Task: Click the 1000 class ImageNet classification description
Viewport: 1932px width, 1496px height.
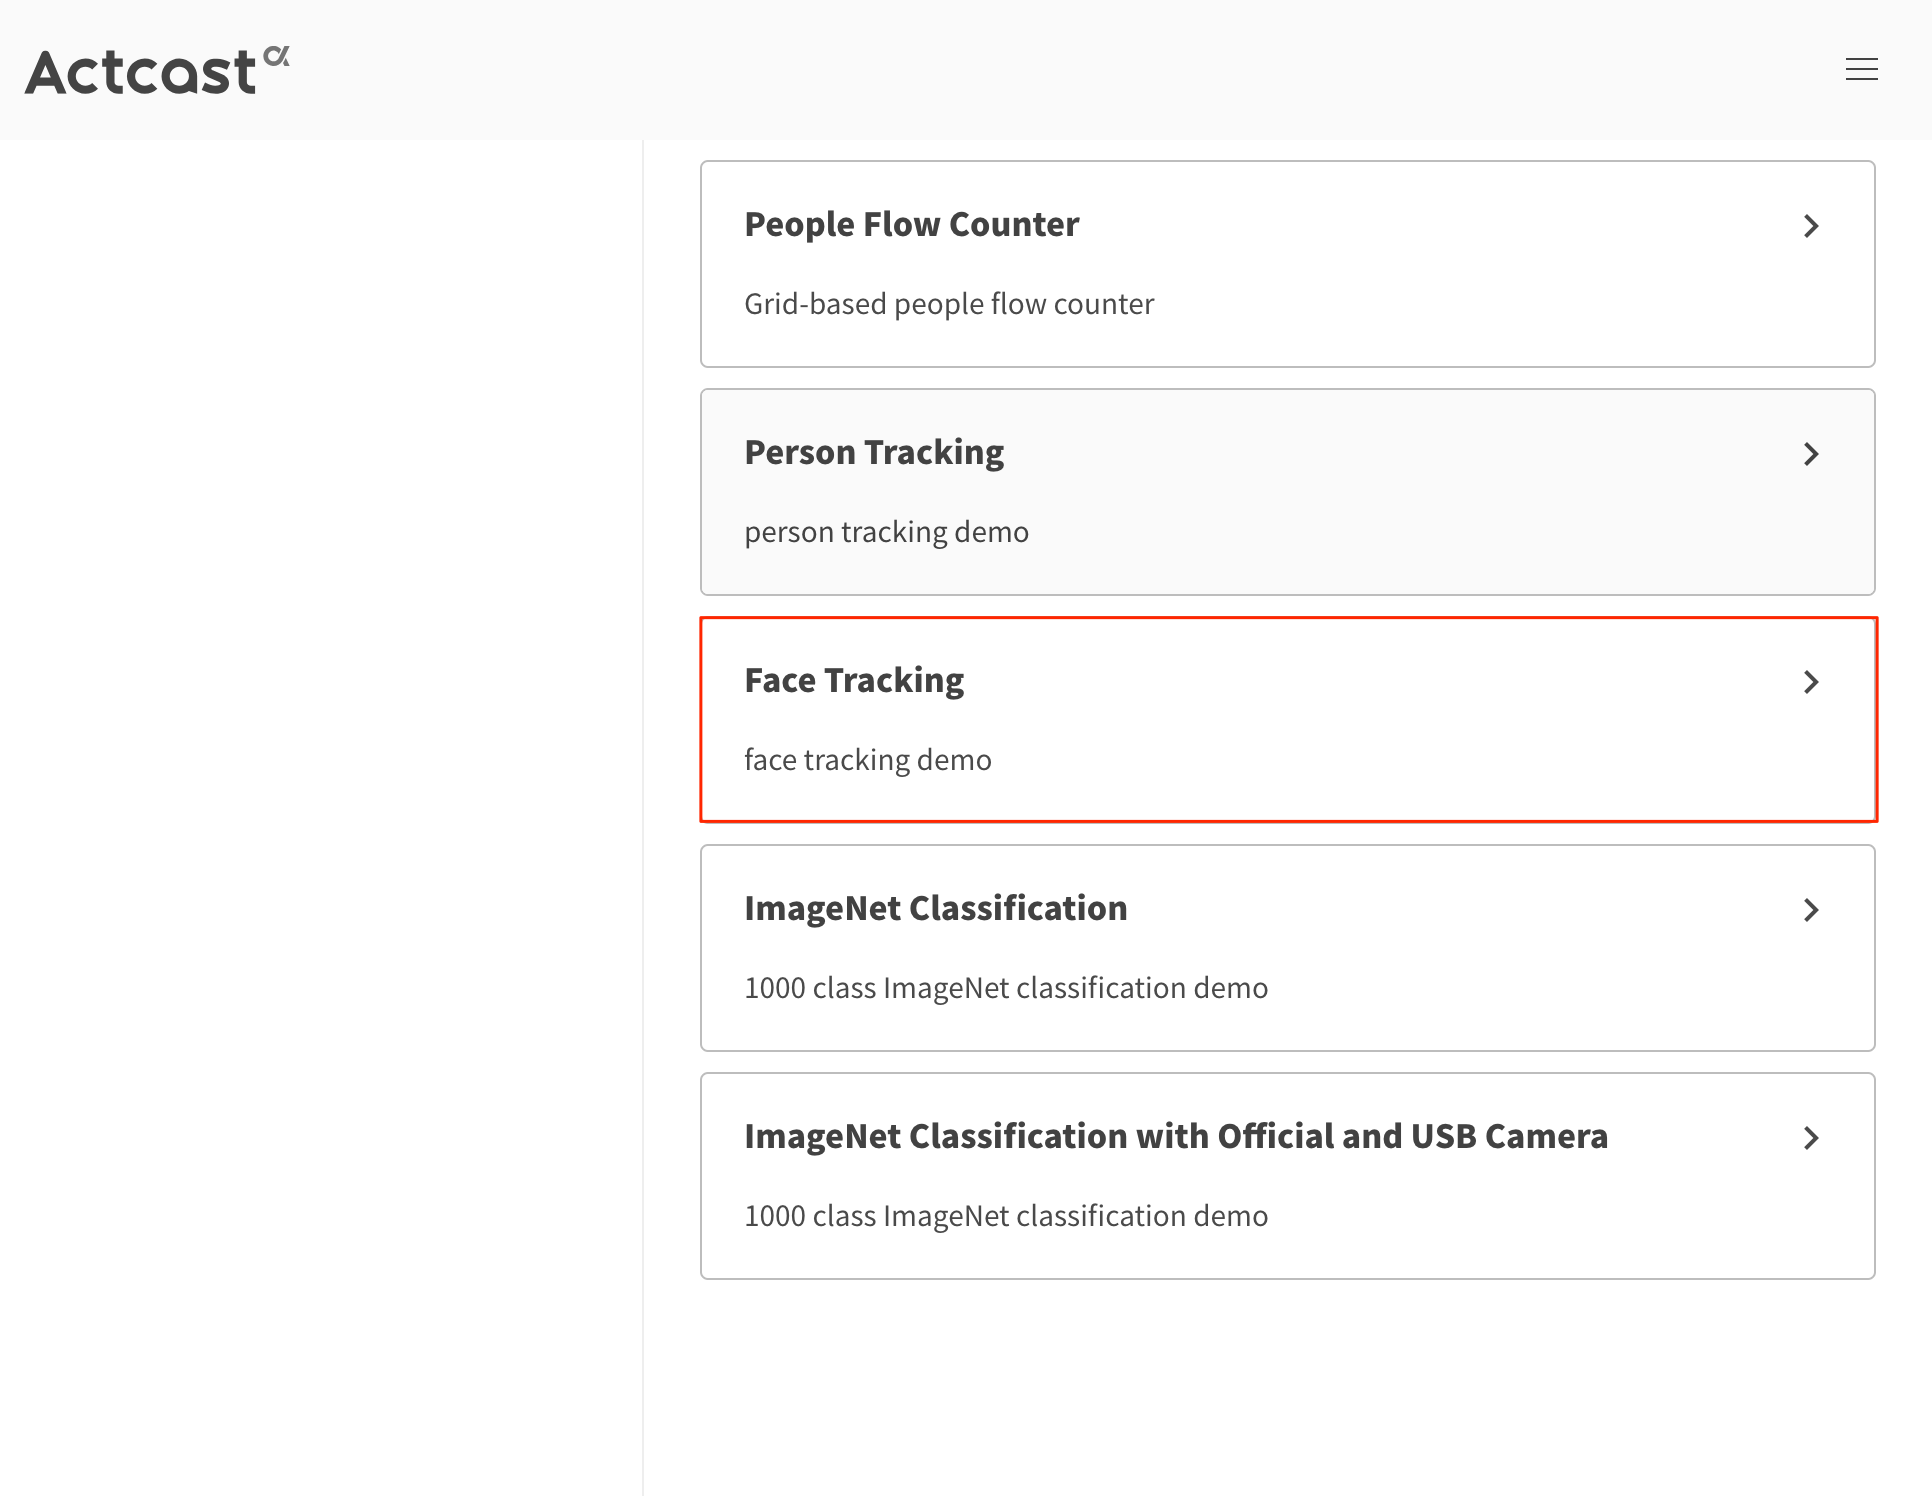Action: (x=1005, y=988)
